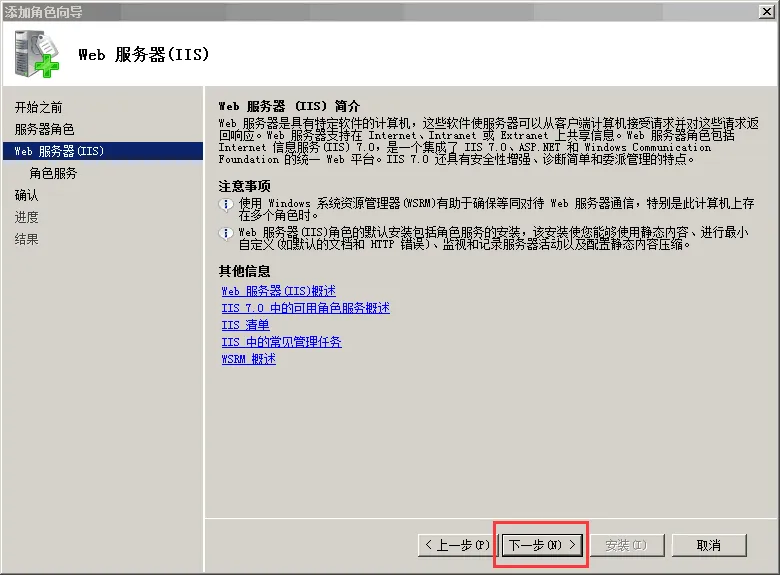Close the 添加角色向导 window
Screen dimensions: 780x575
coord(767,11)
